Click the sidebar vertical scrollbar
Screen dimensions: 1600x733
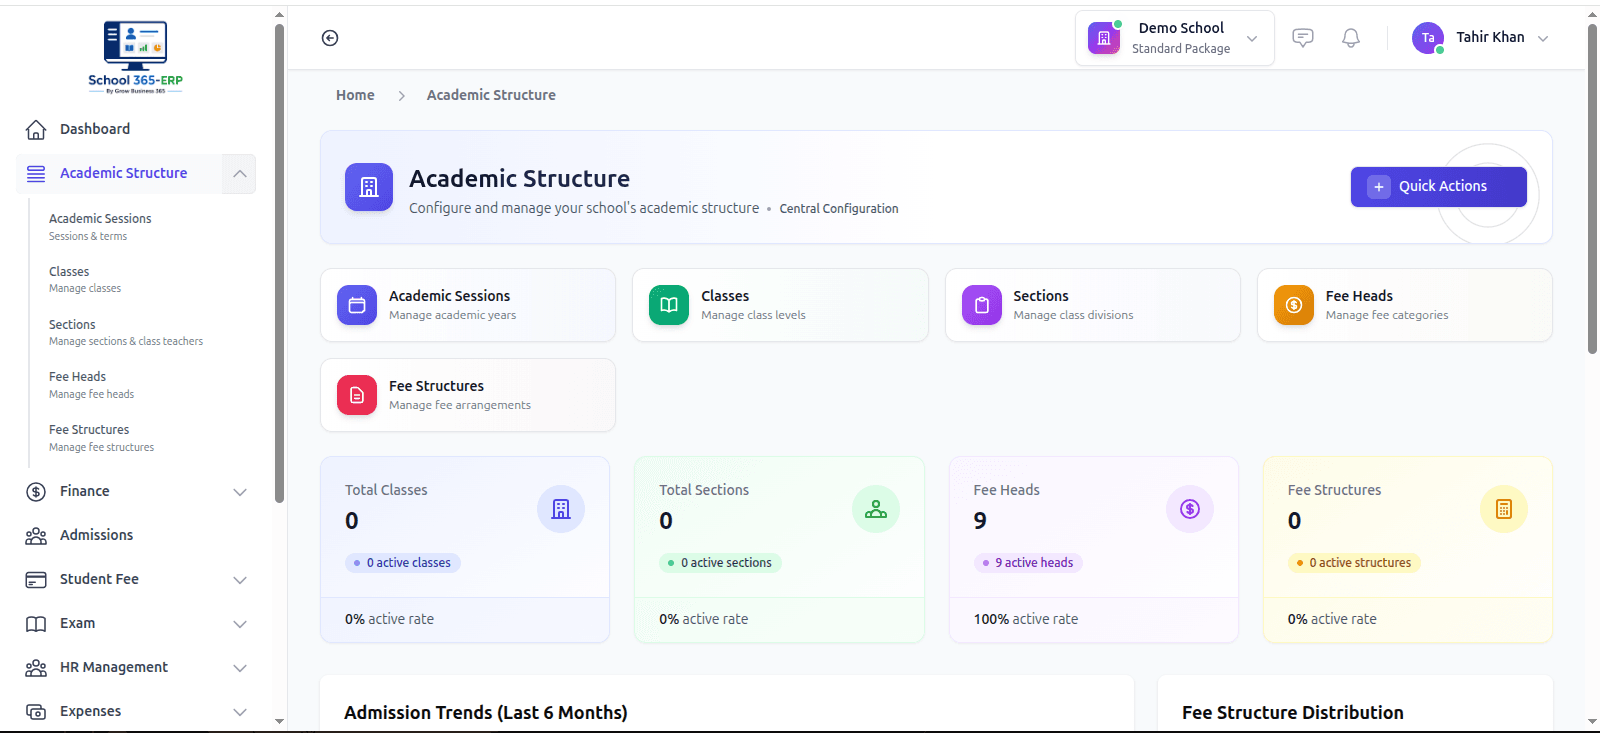click(x=279, y=262)
